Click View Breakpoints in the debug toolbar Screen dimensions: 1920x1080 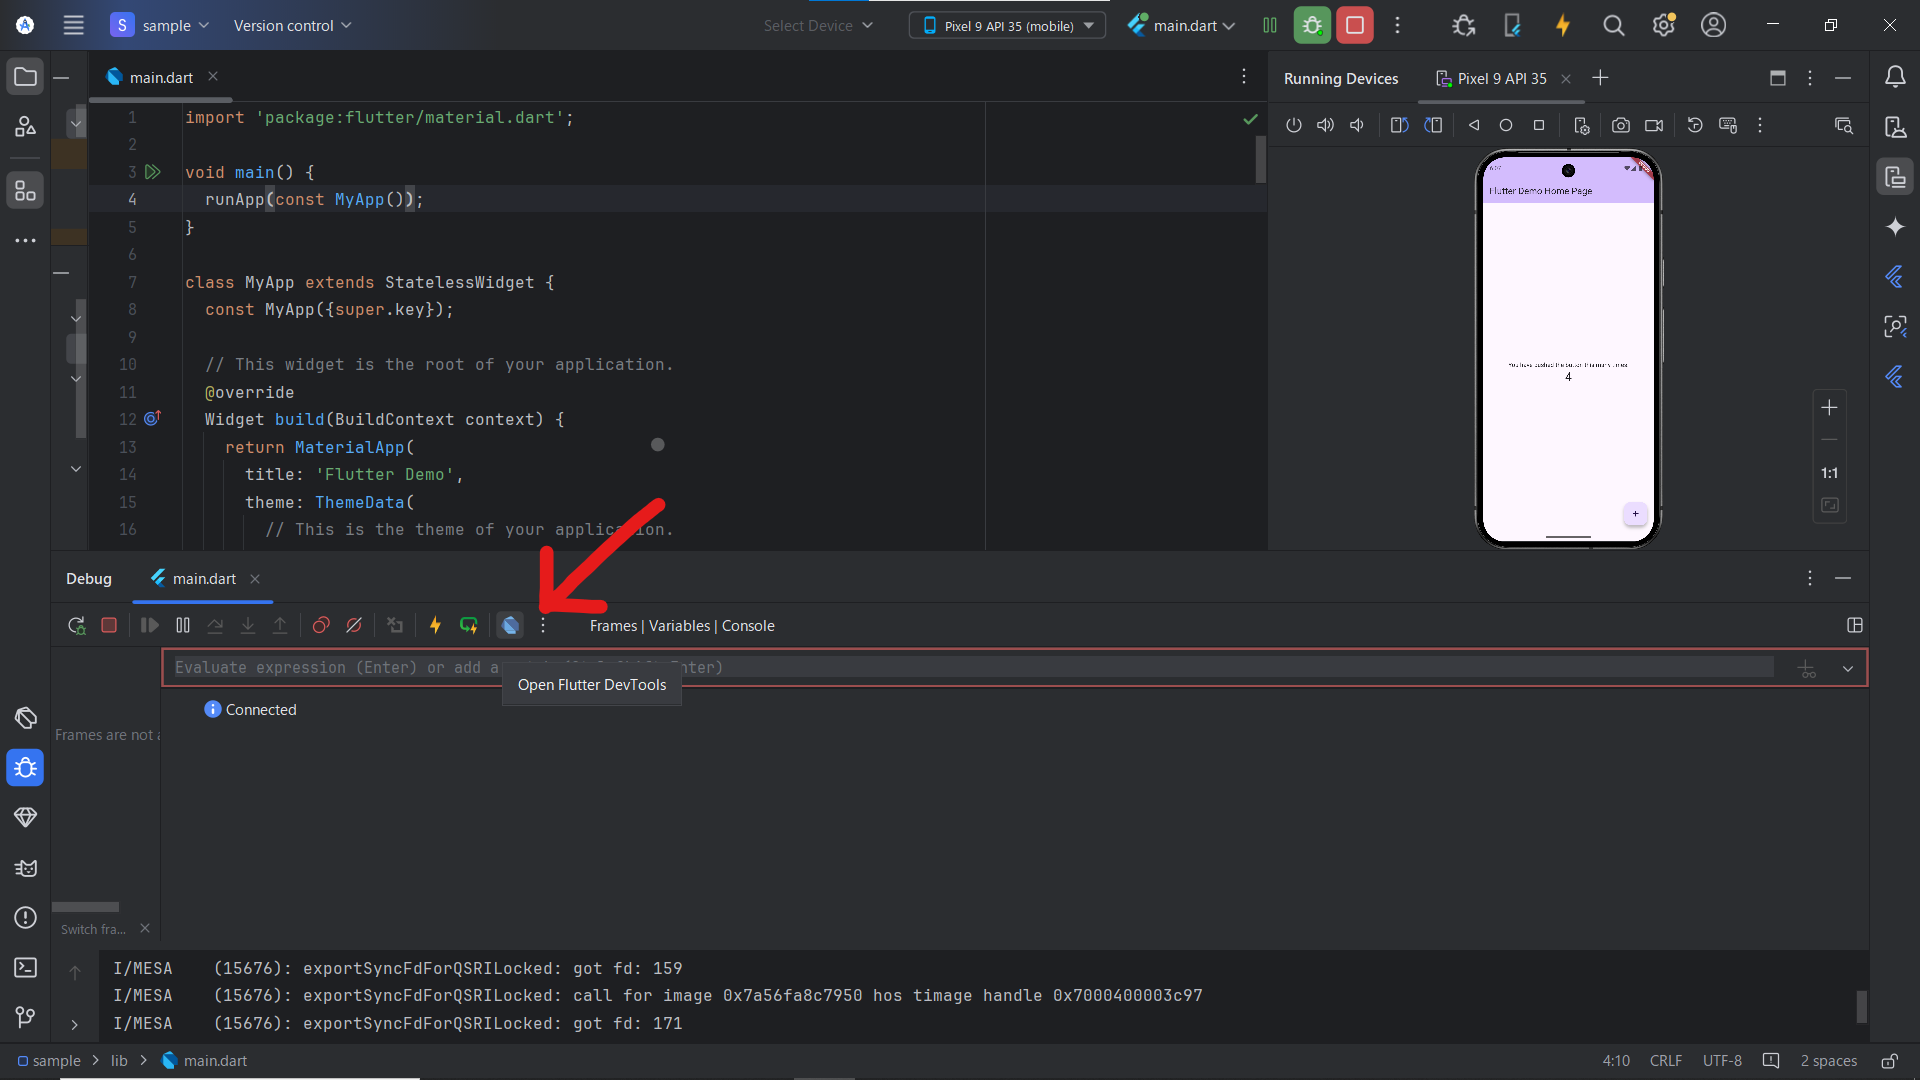(321, 625)
